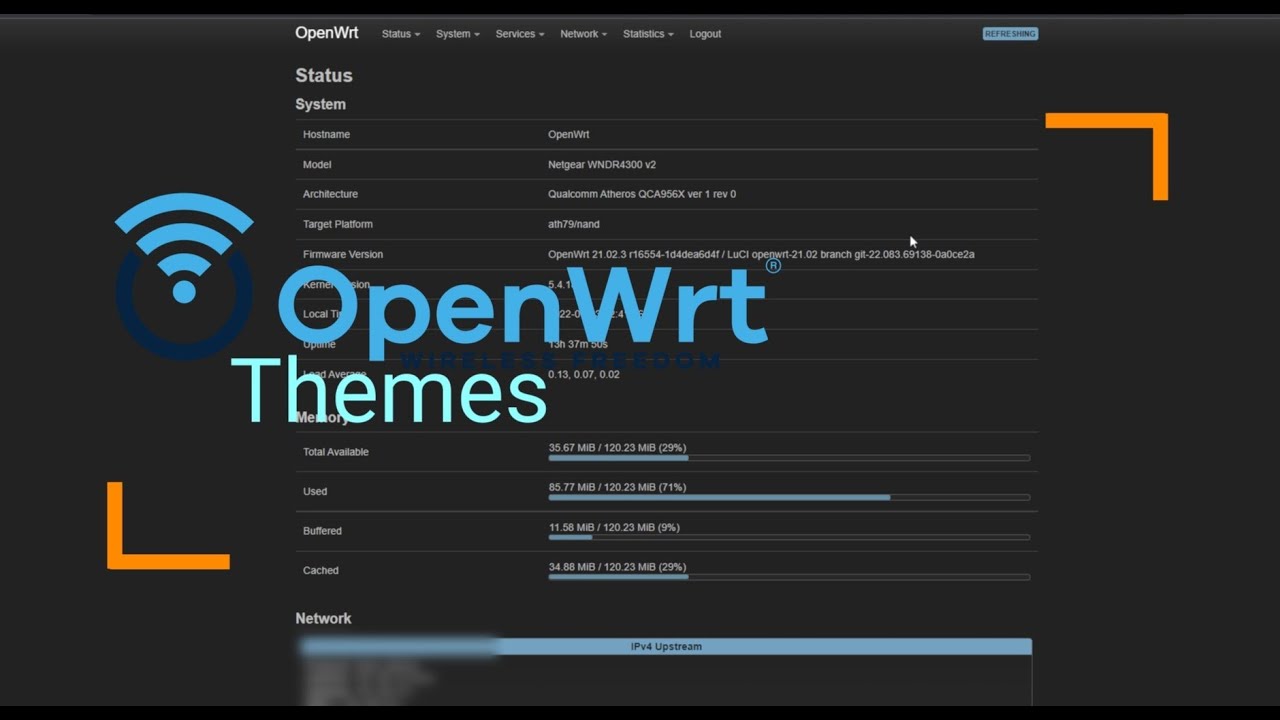
Task: Click the Used memory row label
Action: tap(315, 491)
